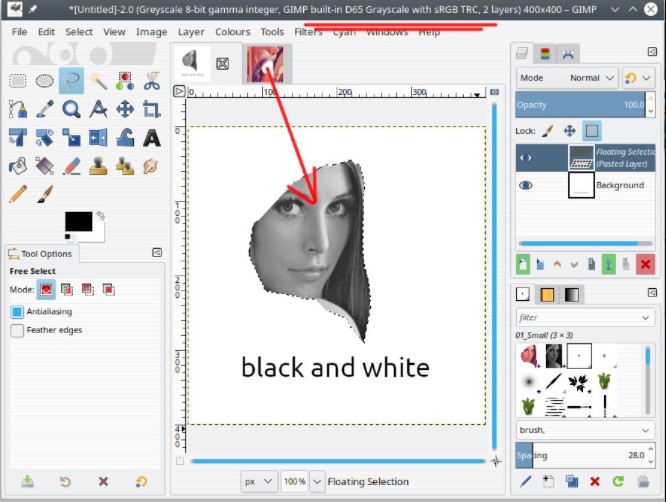This screenshot has width=666, height=502.
Task: Toggle Lock position and size
Action: click(x=569, y=131)
